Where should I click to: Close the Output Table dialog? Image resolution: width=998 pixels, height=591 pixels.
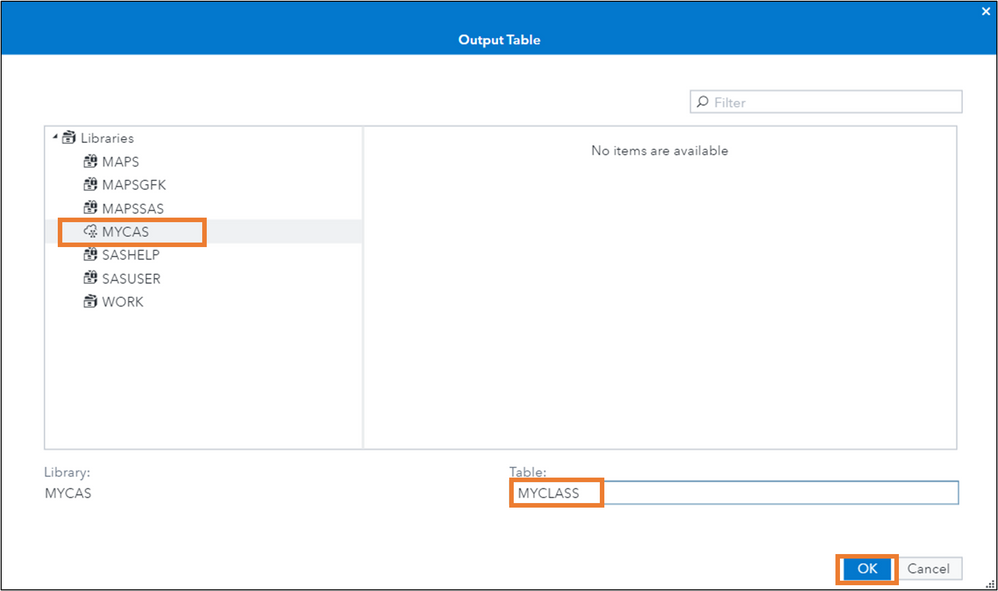tap(986, 11)
